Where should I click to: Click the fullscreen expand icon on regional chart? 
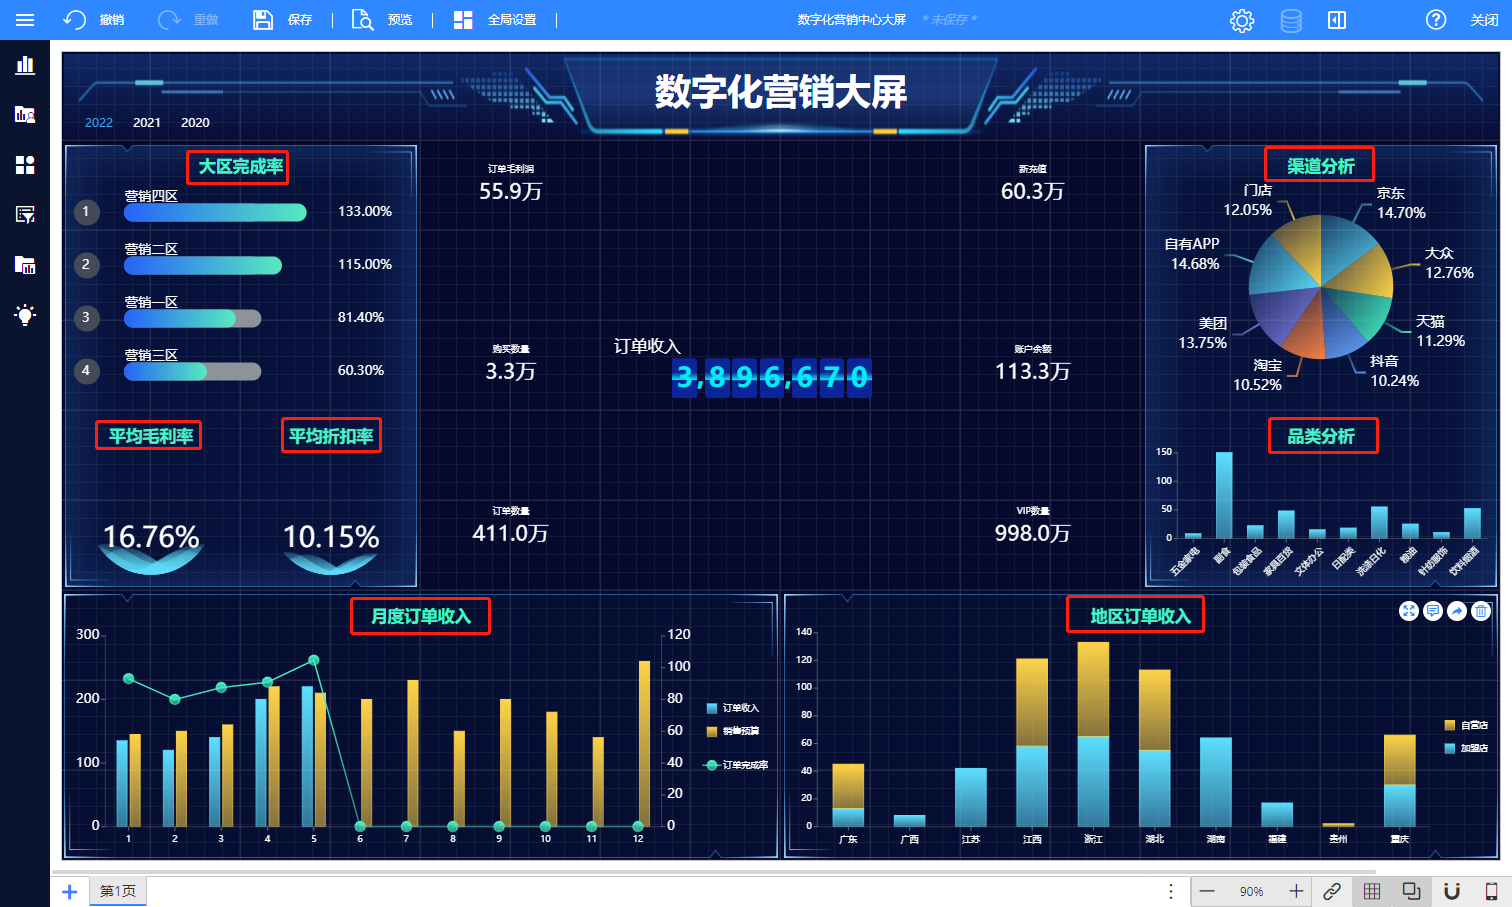(1409, 611)
